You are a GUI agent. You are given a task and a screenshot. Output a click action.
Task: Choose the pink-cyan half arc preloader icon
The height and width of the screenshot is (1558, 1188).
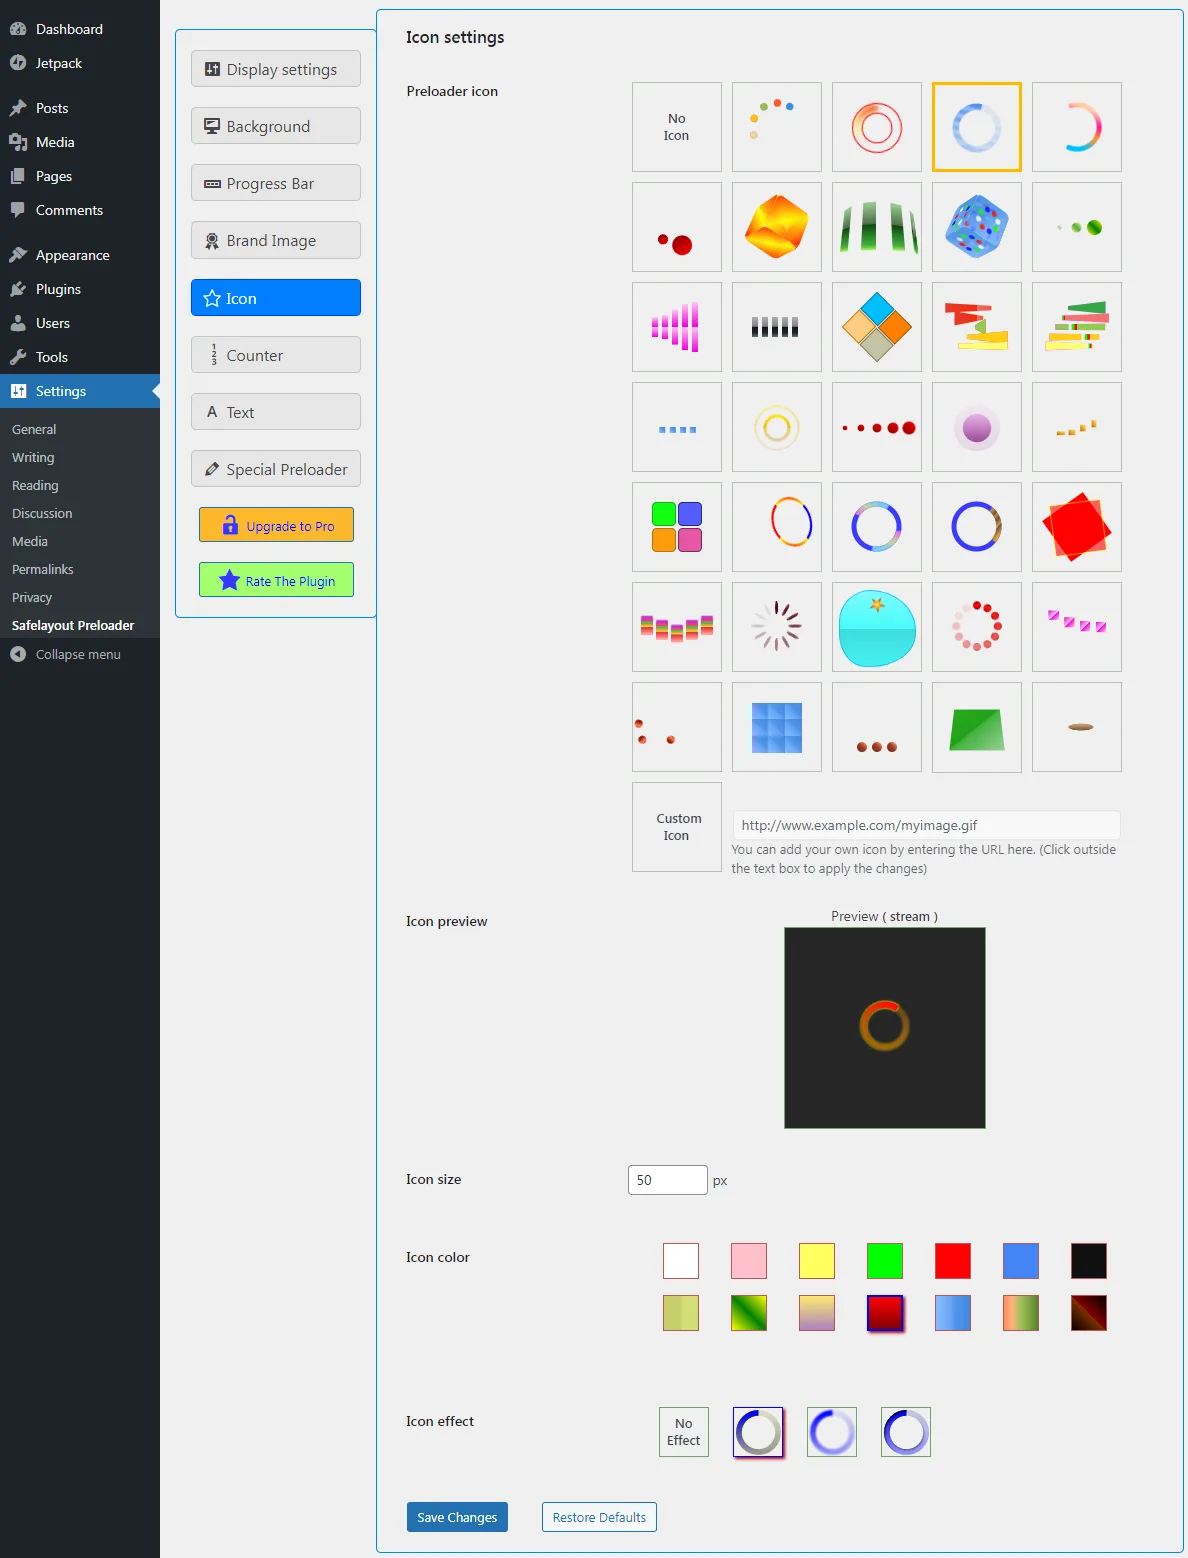(1077, 127)
